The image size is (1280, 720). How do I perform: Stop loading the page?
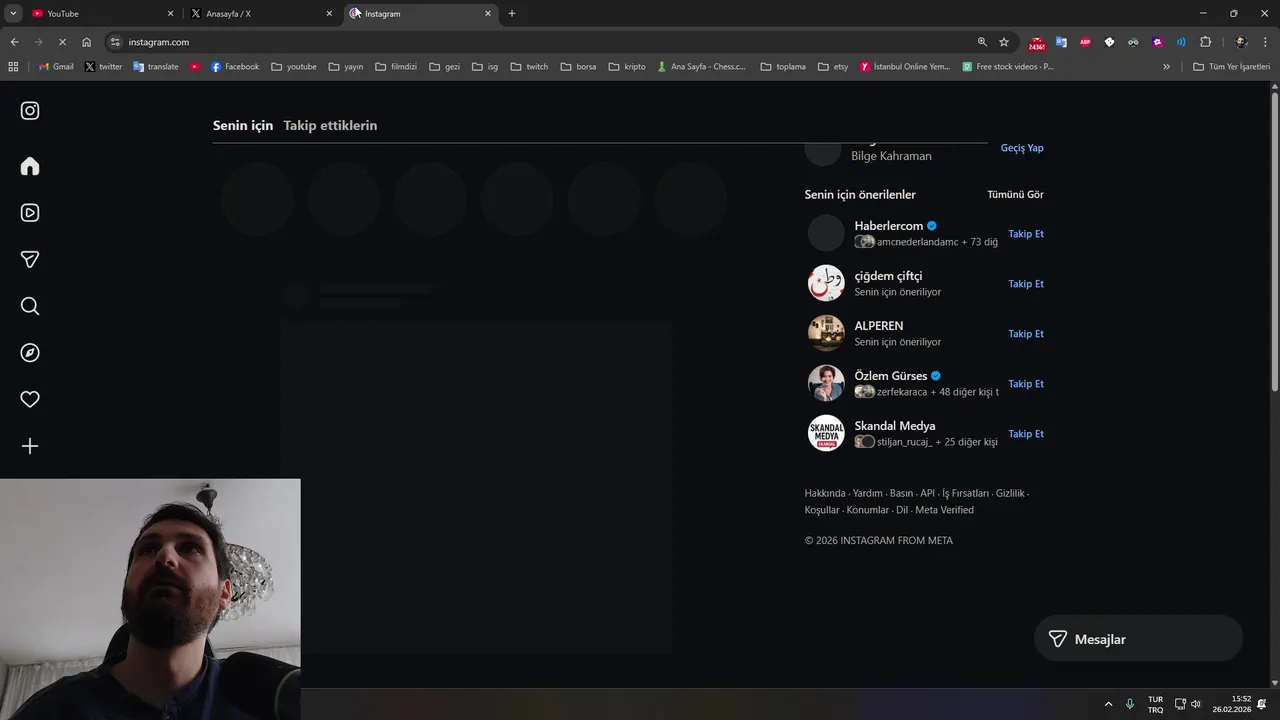62,42
